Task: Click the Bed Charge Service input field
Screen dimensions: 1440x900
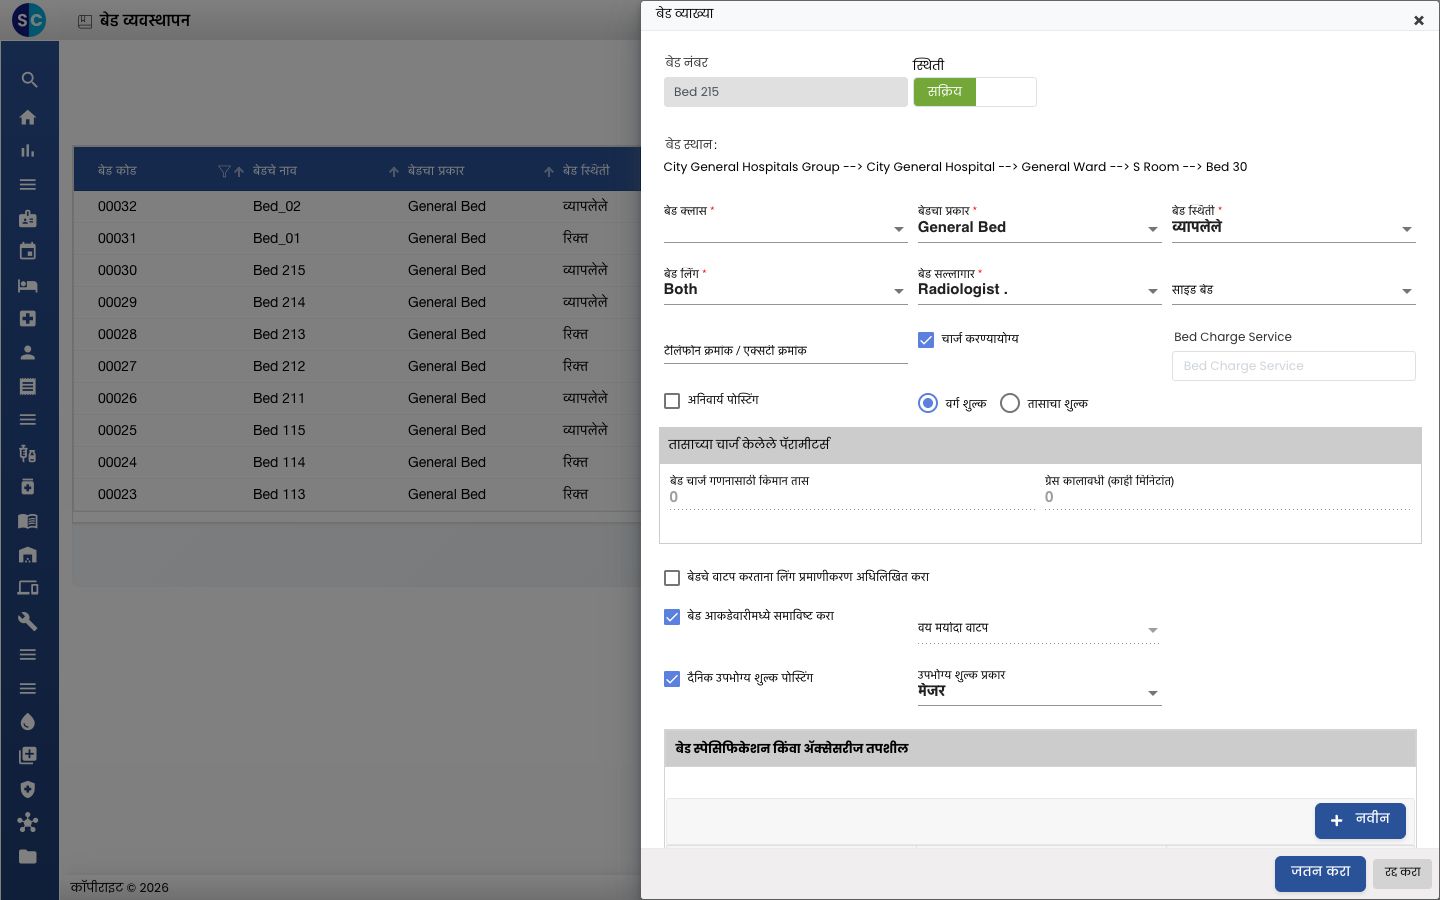Action: point(1294,366)
